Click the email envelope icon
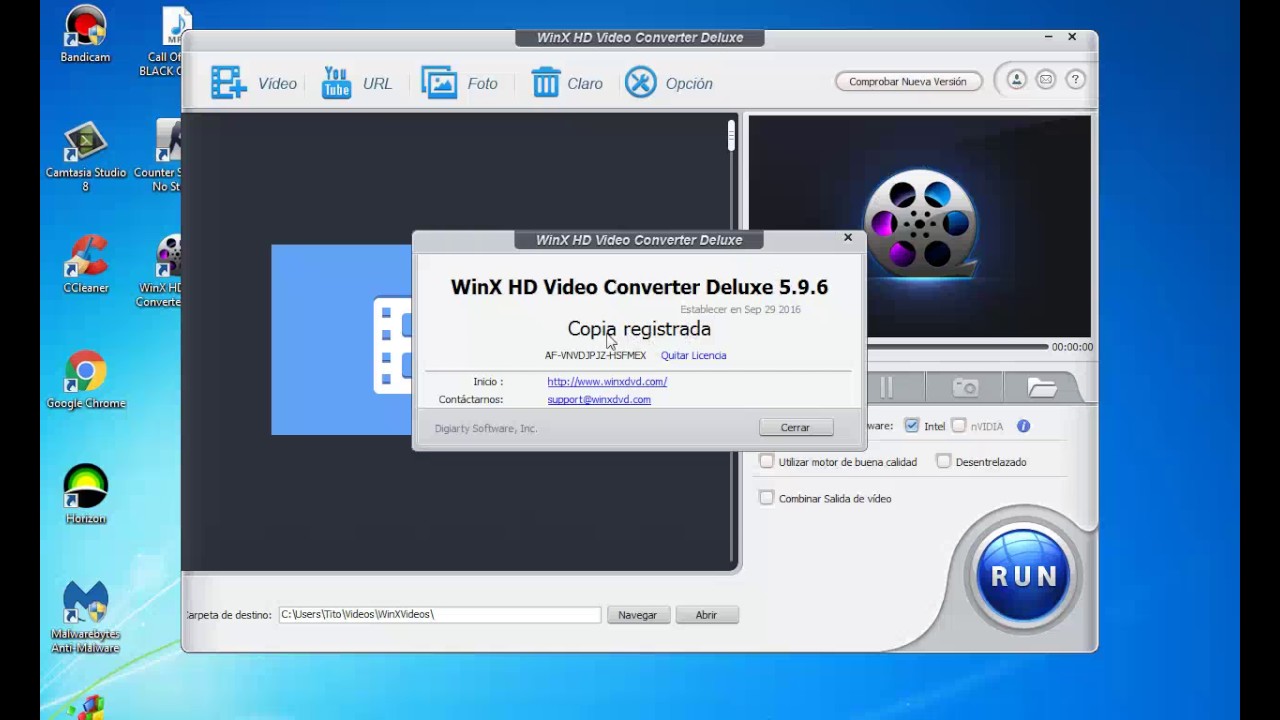Viewport: 1280px width, 720px height. pyautogui.click(x=1045, y=80)
